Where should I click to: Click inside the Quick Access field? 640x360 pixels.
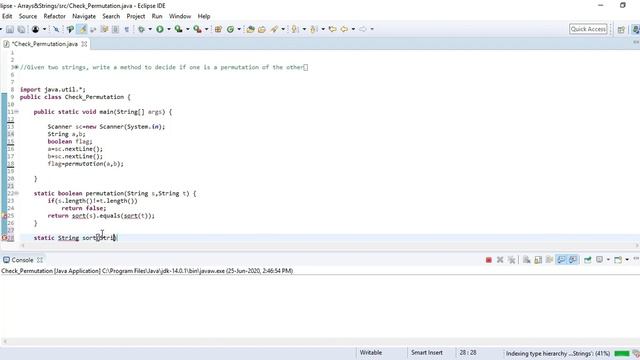(x=588, y=29)
